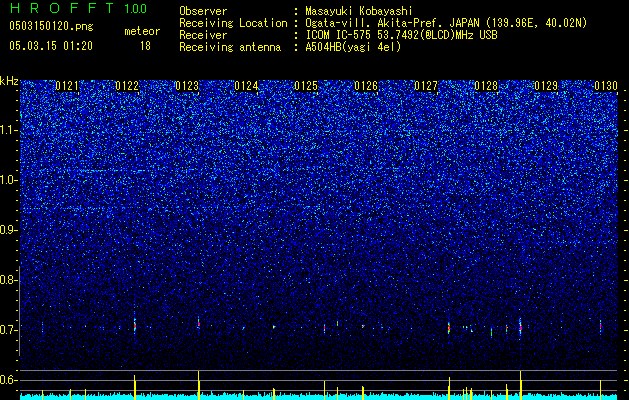Click observer name Masayuki Kobayashi
The width and height of the screenshot is (629, 400).
pos(359,11)
